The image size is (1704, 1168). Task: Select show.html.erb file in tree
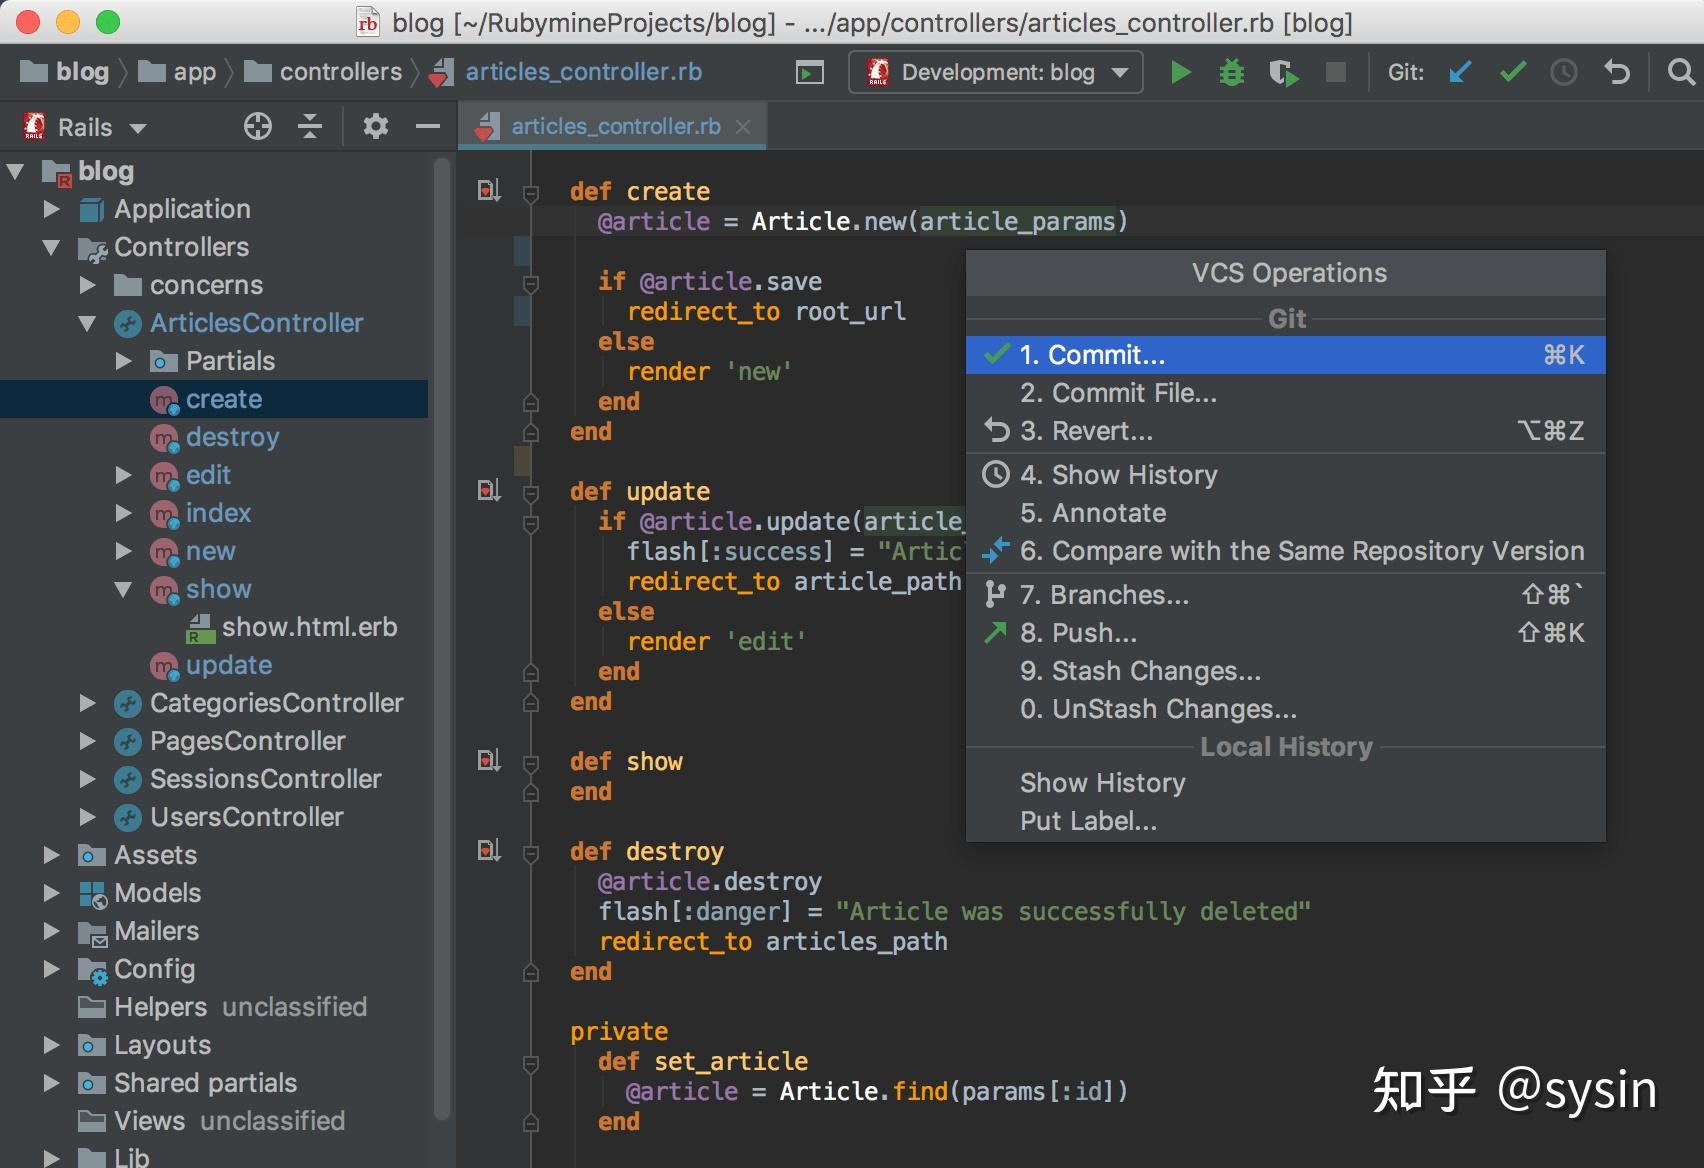(x=309, y=627)
